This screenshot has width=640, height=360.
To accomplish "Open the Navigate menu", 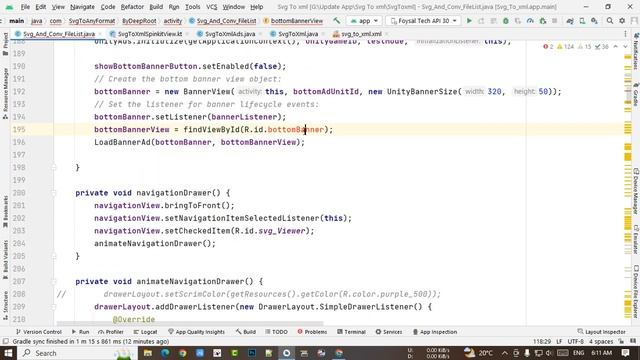I will tap(82, 7).
